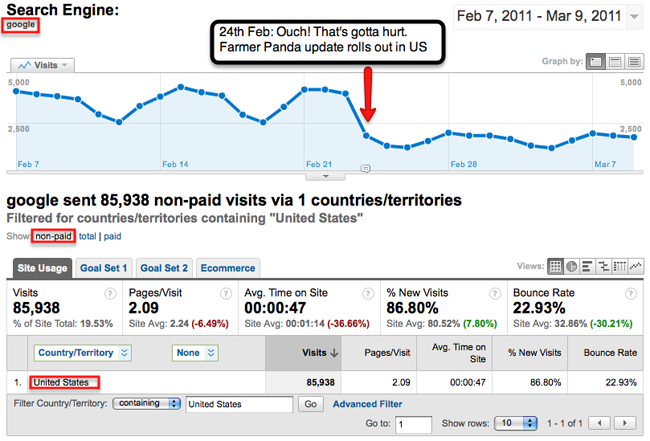Graph by week using the middle icon
This screenshot has height=441, width=650.
pos(615,61)
